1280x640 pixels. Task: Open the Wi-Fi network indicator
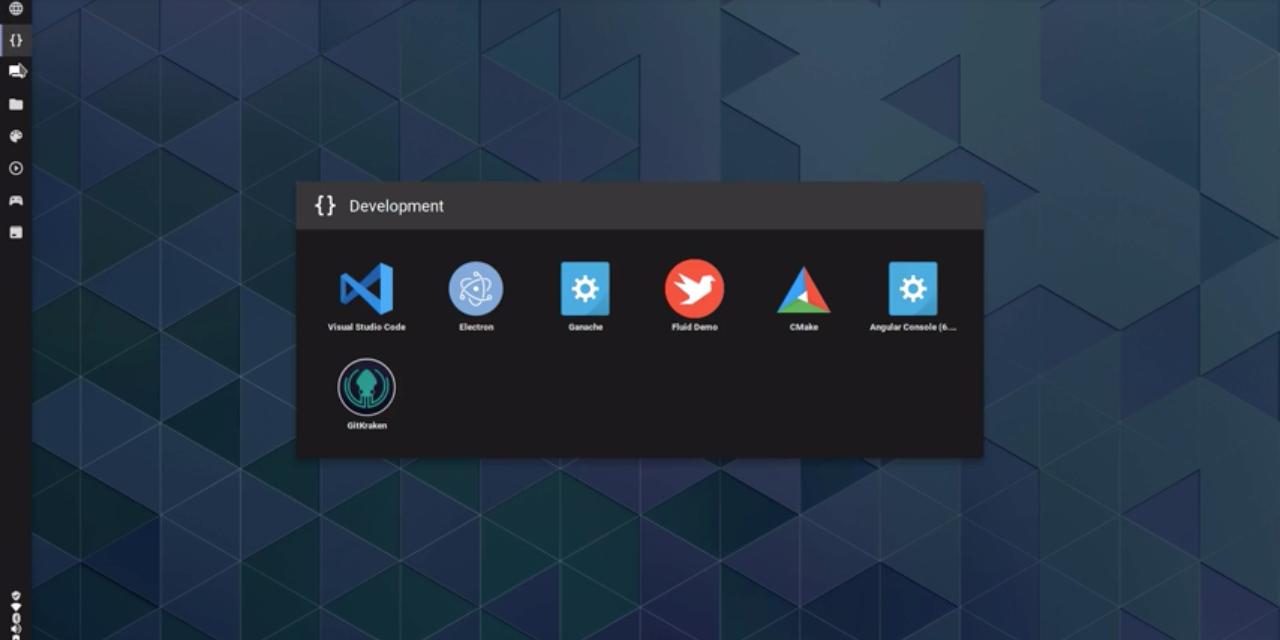tap(15, 606)
